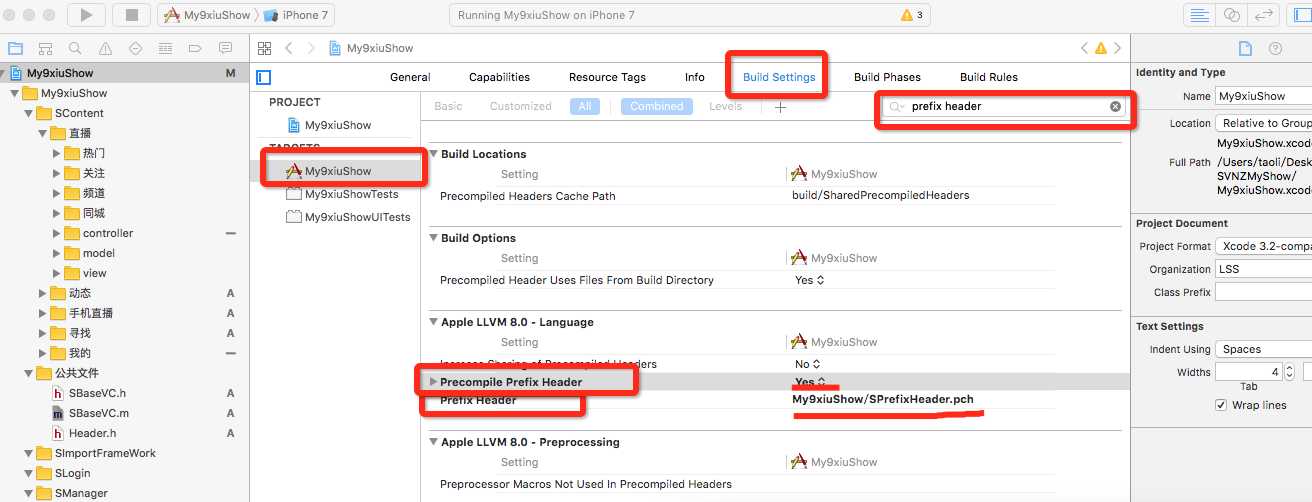The image size is (1312, 502).
Task: Open the Debug navigator
Action: (x=165, y=48)
